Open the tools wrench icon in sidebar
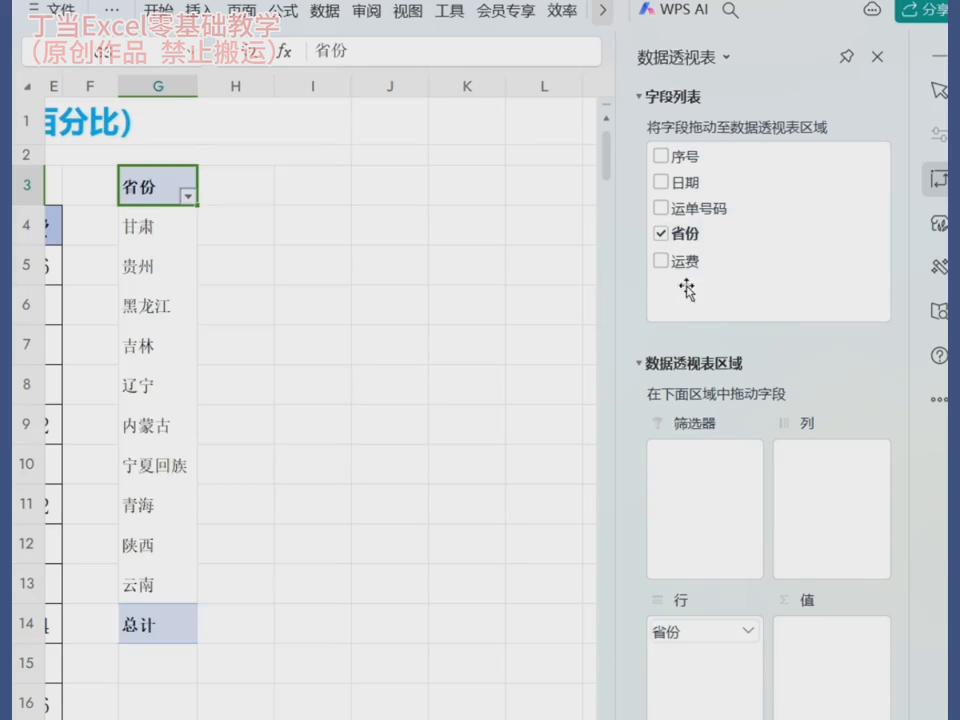 pos(939,267)
